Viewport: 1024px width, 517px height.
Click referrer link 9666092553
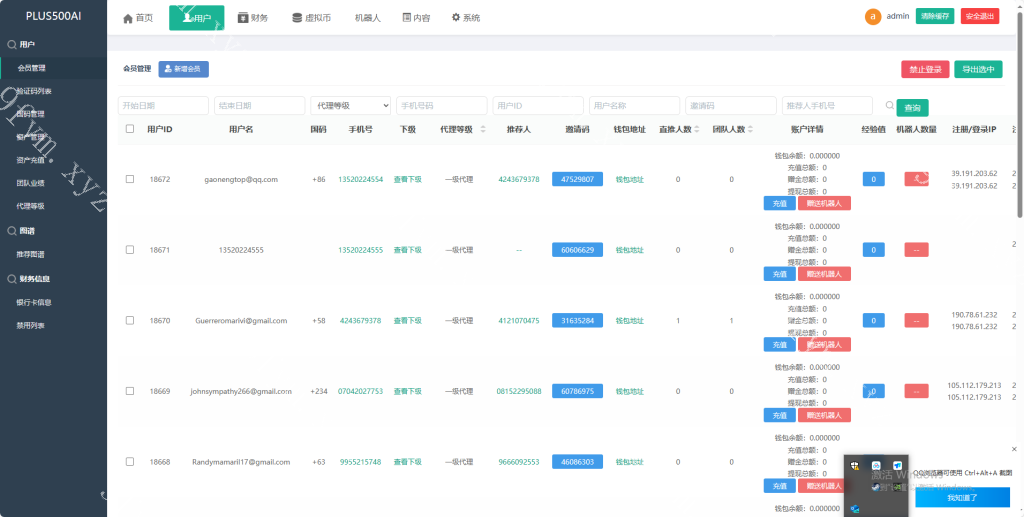[519, 462]
